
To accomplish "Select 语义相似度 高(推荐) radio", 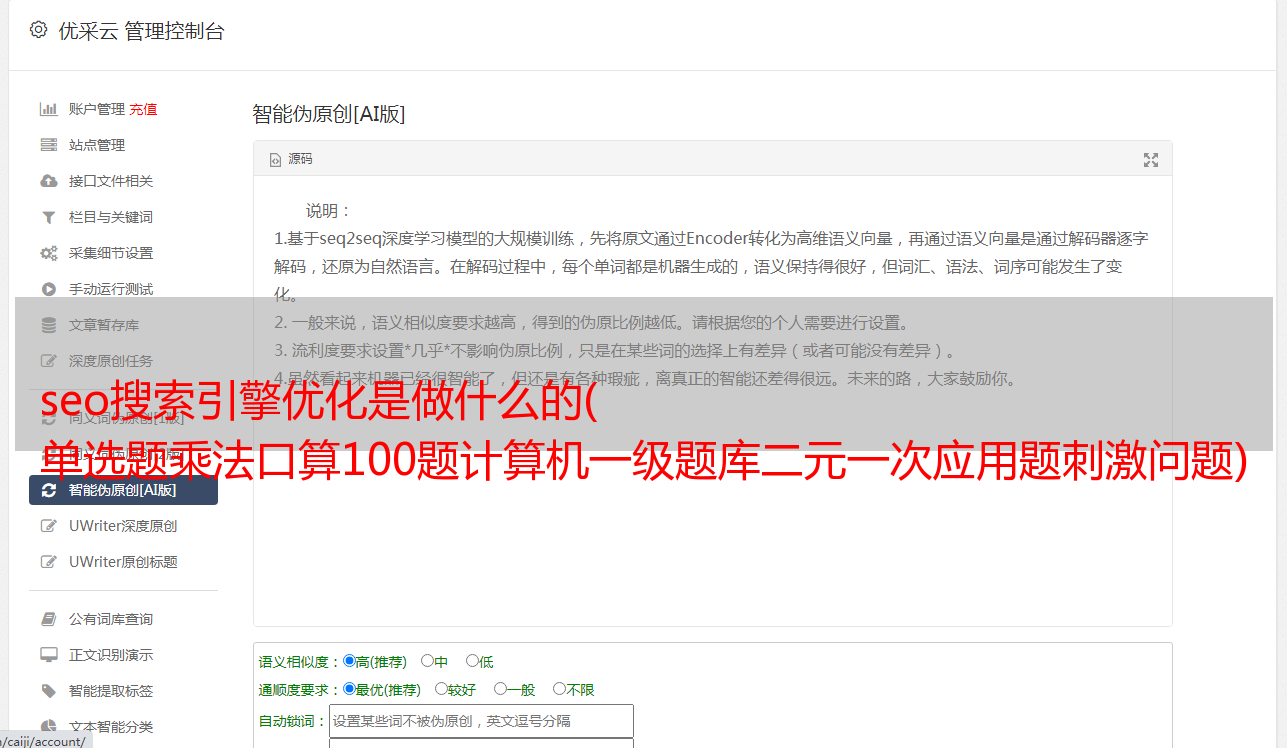I will [x=349, y=661].
